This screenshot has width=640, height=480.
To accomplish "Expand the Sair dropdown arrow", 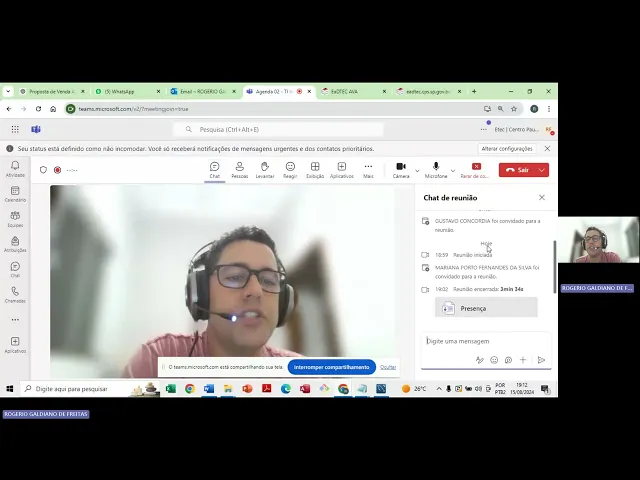I will (x=542, y=170).
